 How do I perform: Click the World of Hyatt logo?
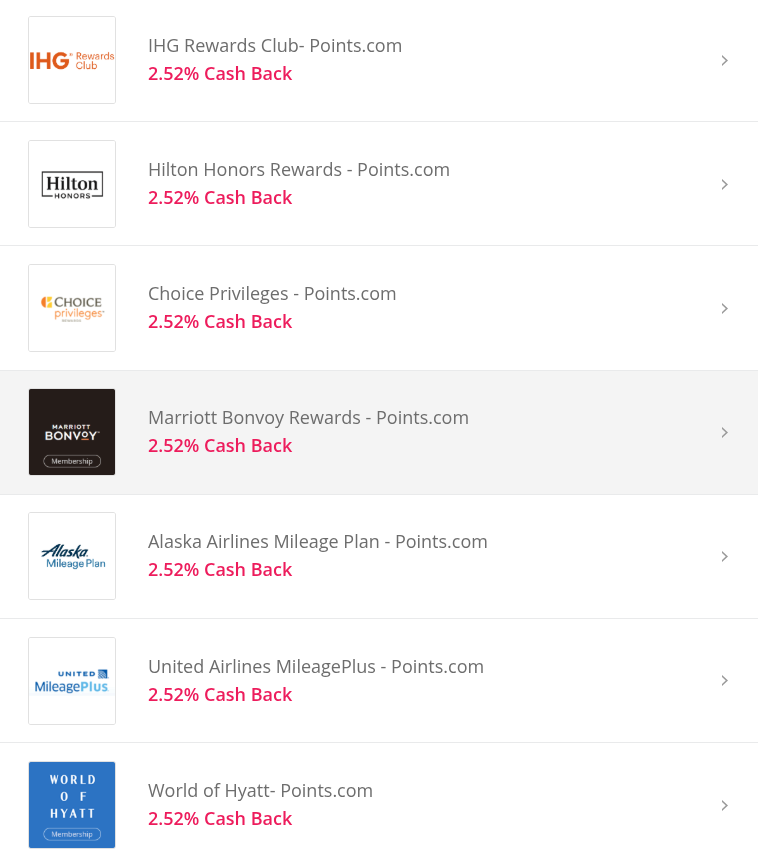(72, 804)
